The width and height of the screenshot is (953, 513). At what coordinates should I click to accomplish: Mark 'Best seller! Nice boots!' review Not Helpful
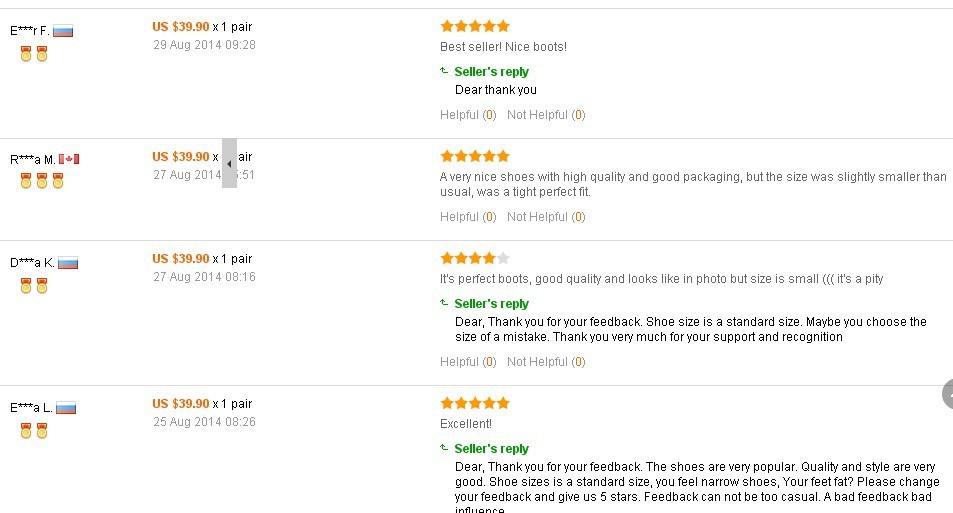coord(546,115)
